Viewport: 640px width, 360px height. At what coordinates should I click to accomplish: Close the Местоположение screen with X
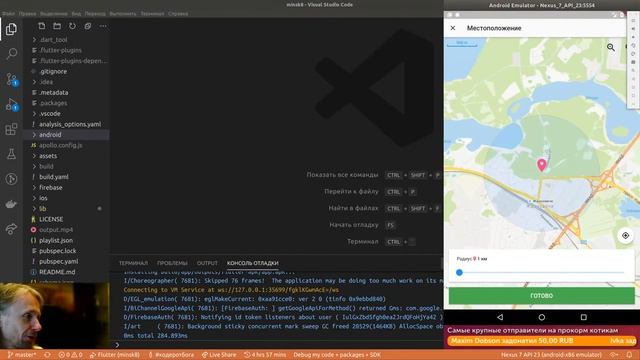453,28
